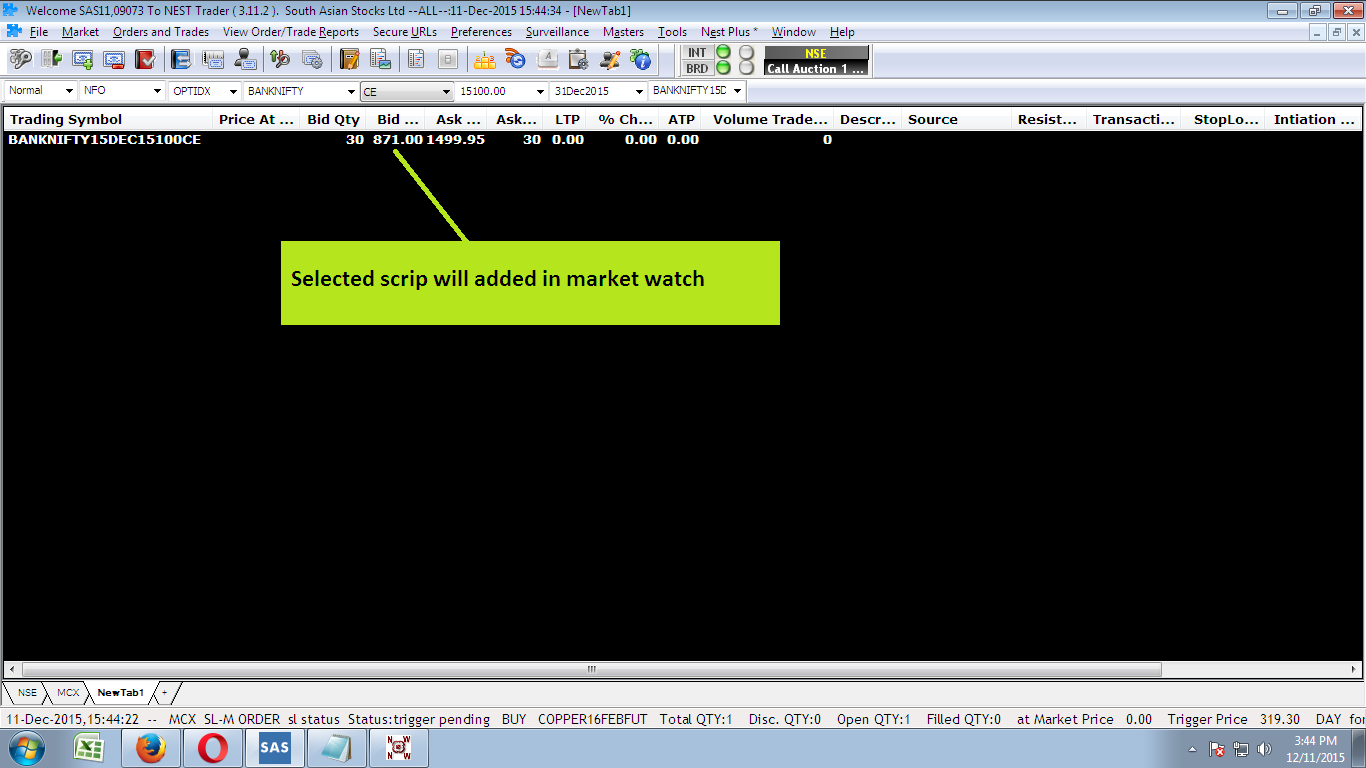Open the 31Dec2015 expiry date dropdown
This screenshot has height=768, width=1366.
[638, 91]
